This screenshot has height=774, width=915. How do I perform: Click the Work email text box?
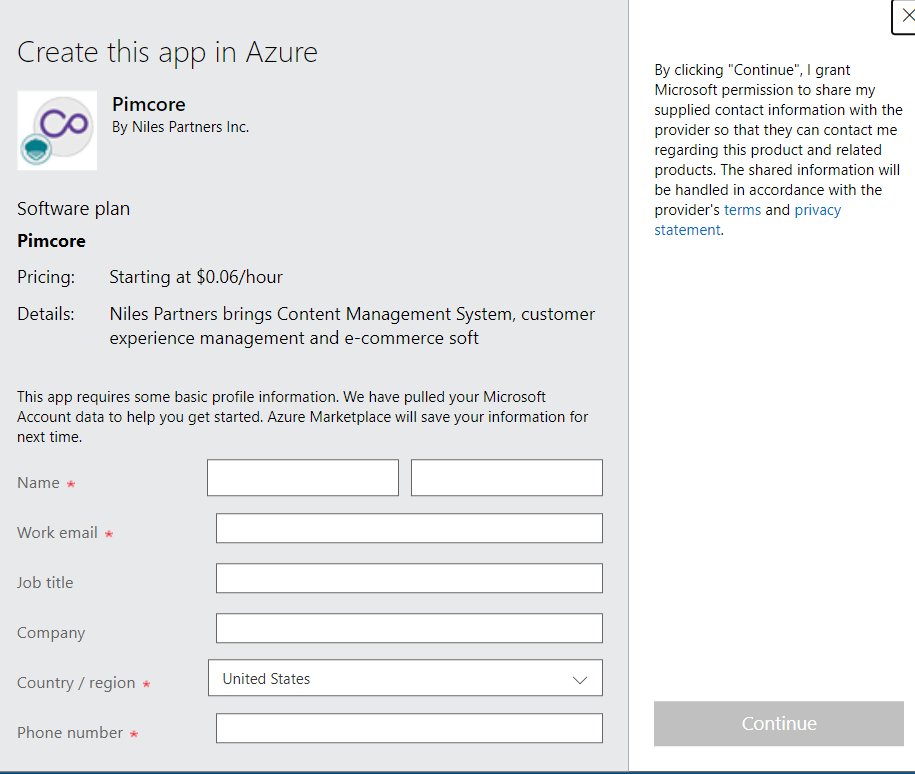tap(409, 528)
